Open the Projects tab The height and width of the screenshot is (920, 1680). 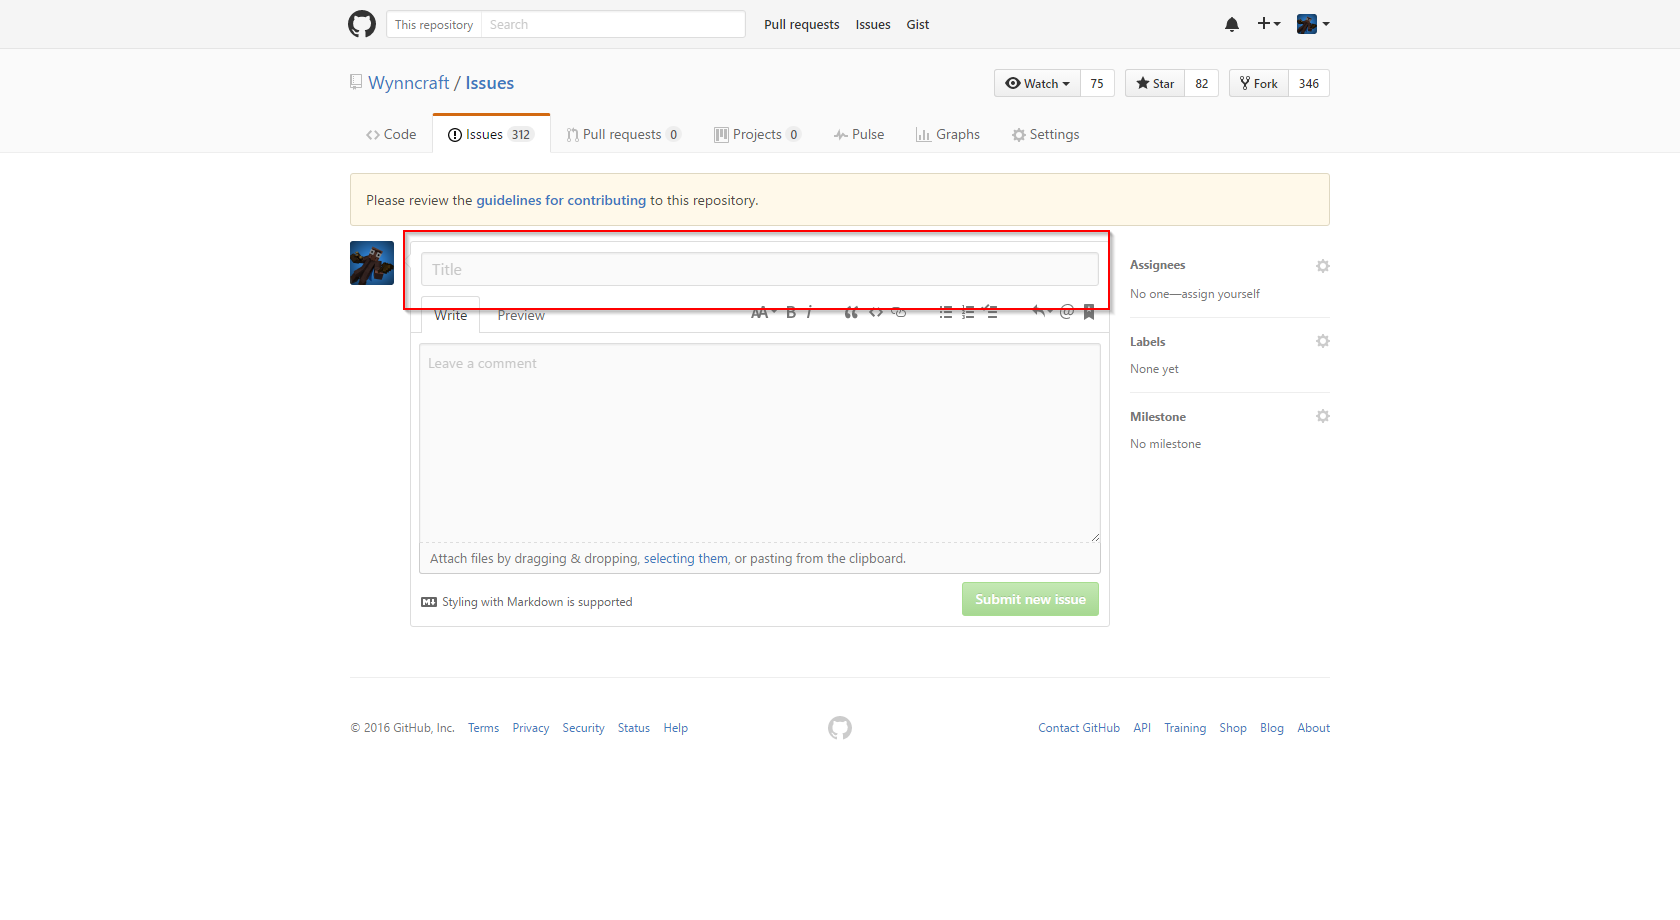tap(757, 134)
